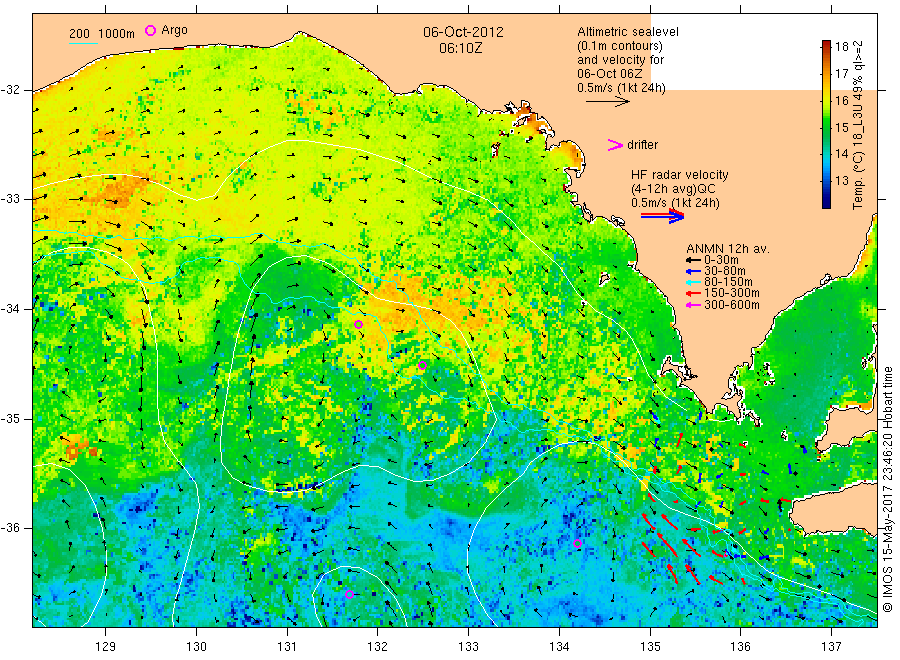Click the red-blue HF radar velocity arrow
Viewport: 900px width, 660px height.
tap(662, 216)
